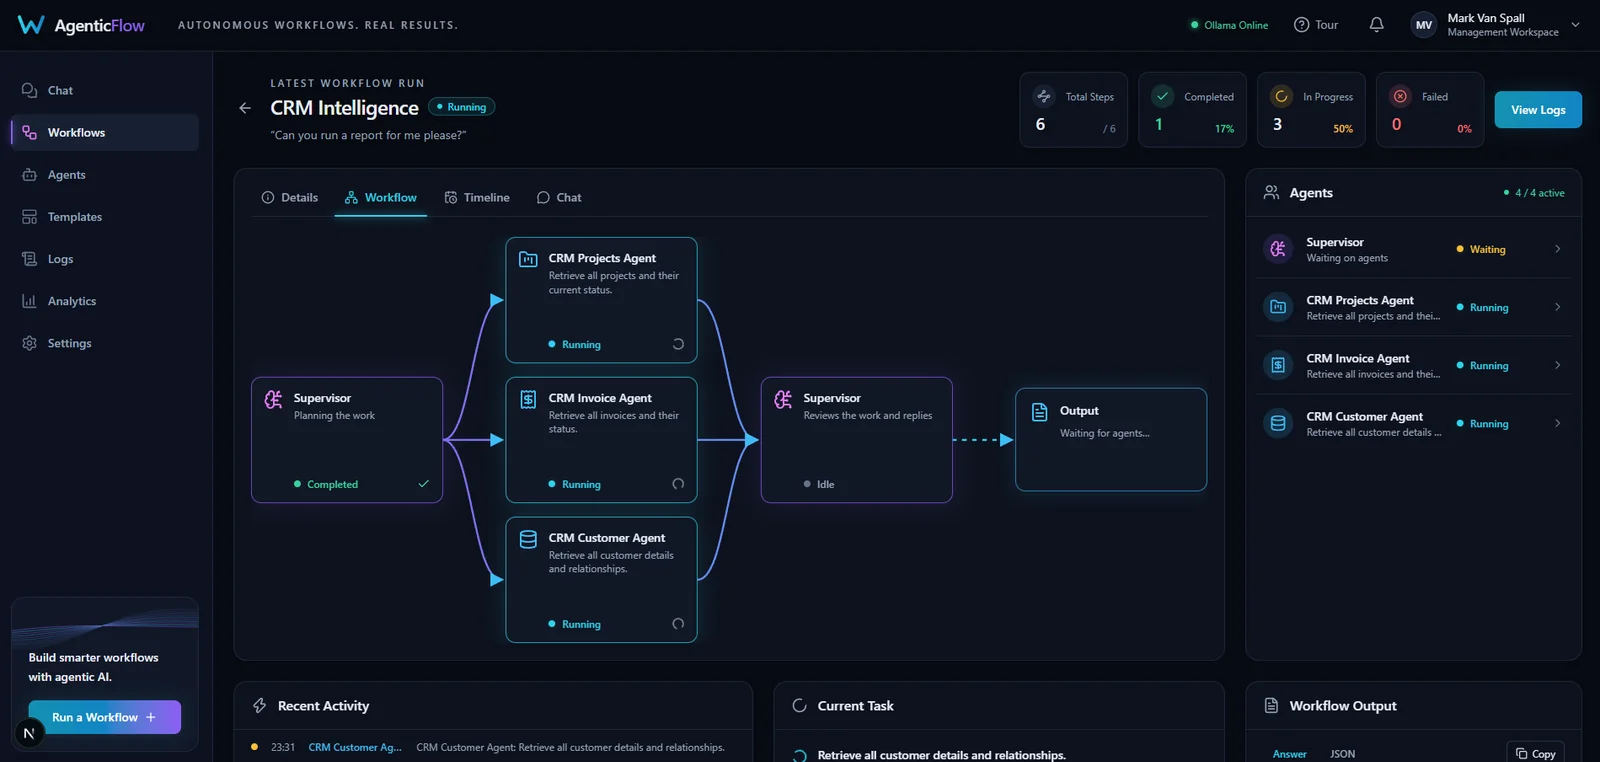Click the AgenticFlow logo icon
This screenshot has width=1600, height=762.
31,25
